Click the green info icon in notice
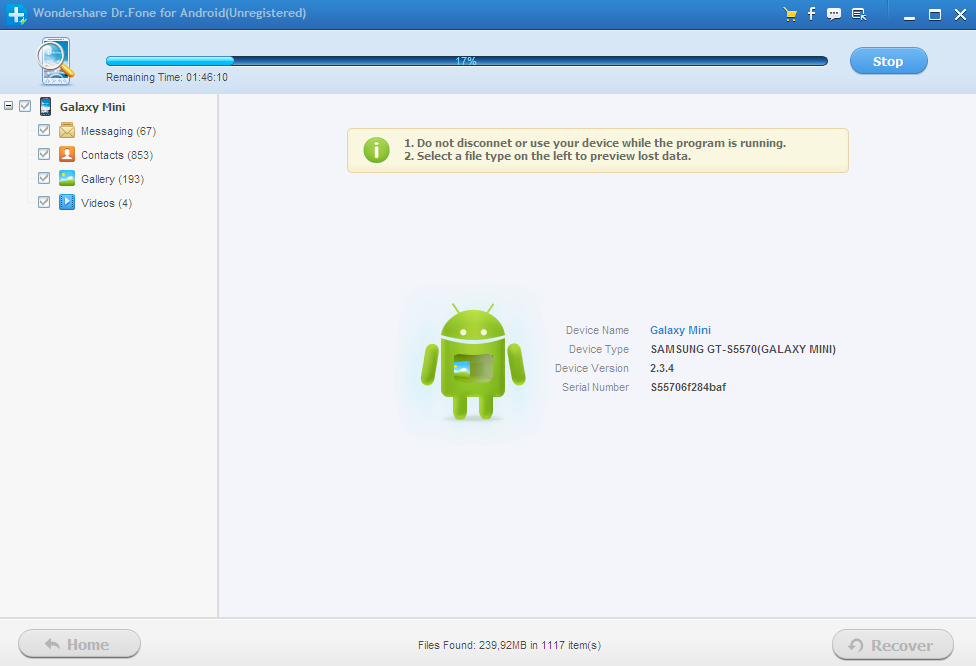The width and height of the screenshot is (976, 666). click(377, 150)
